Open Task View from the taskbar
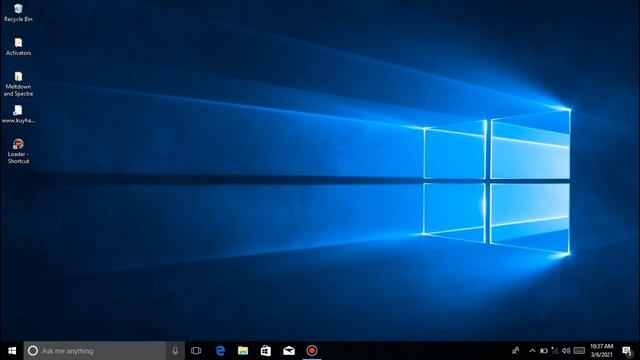Screen dimensions: 640x360 196,351
